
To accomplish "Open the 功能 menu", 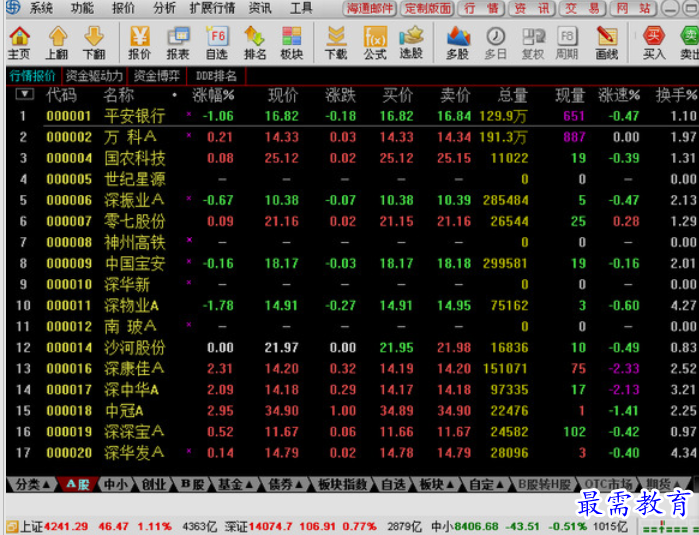I will coord(82,8).
